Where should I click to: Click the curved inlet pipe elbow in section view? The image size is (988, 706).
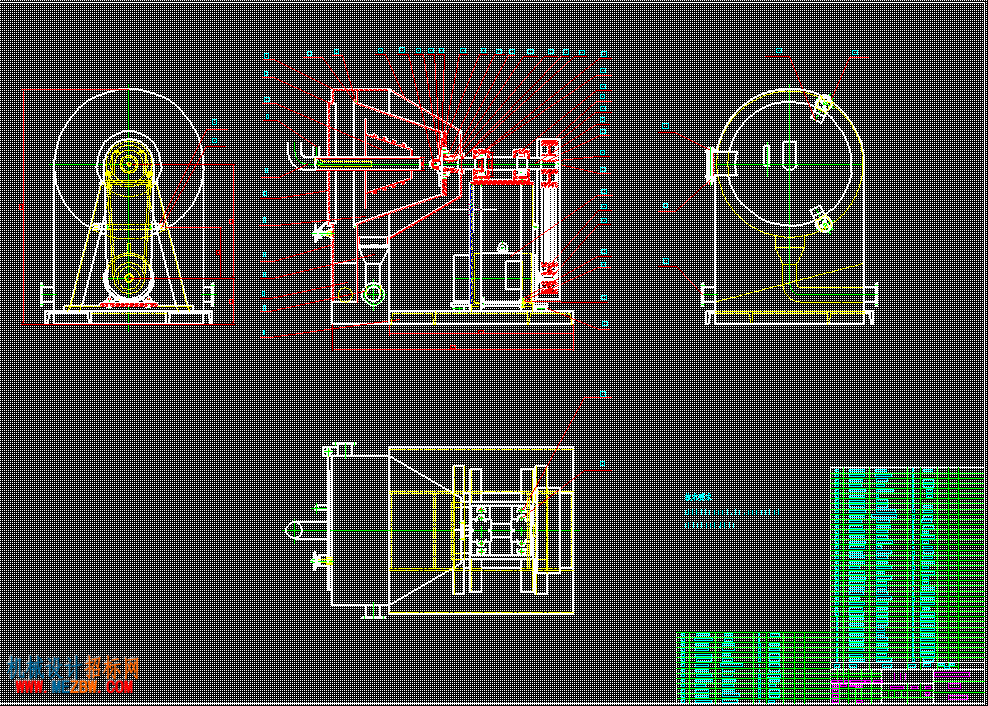(x=301, y=156)
